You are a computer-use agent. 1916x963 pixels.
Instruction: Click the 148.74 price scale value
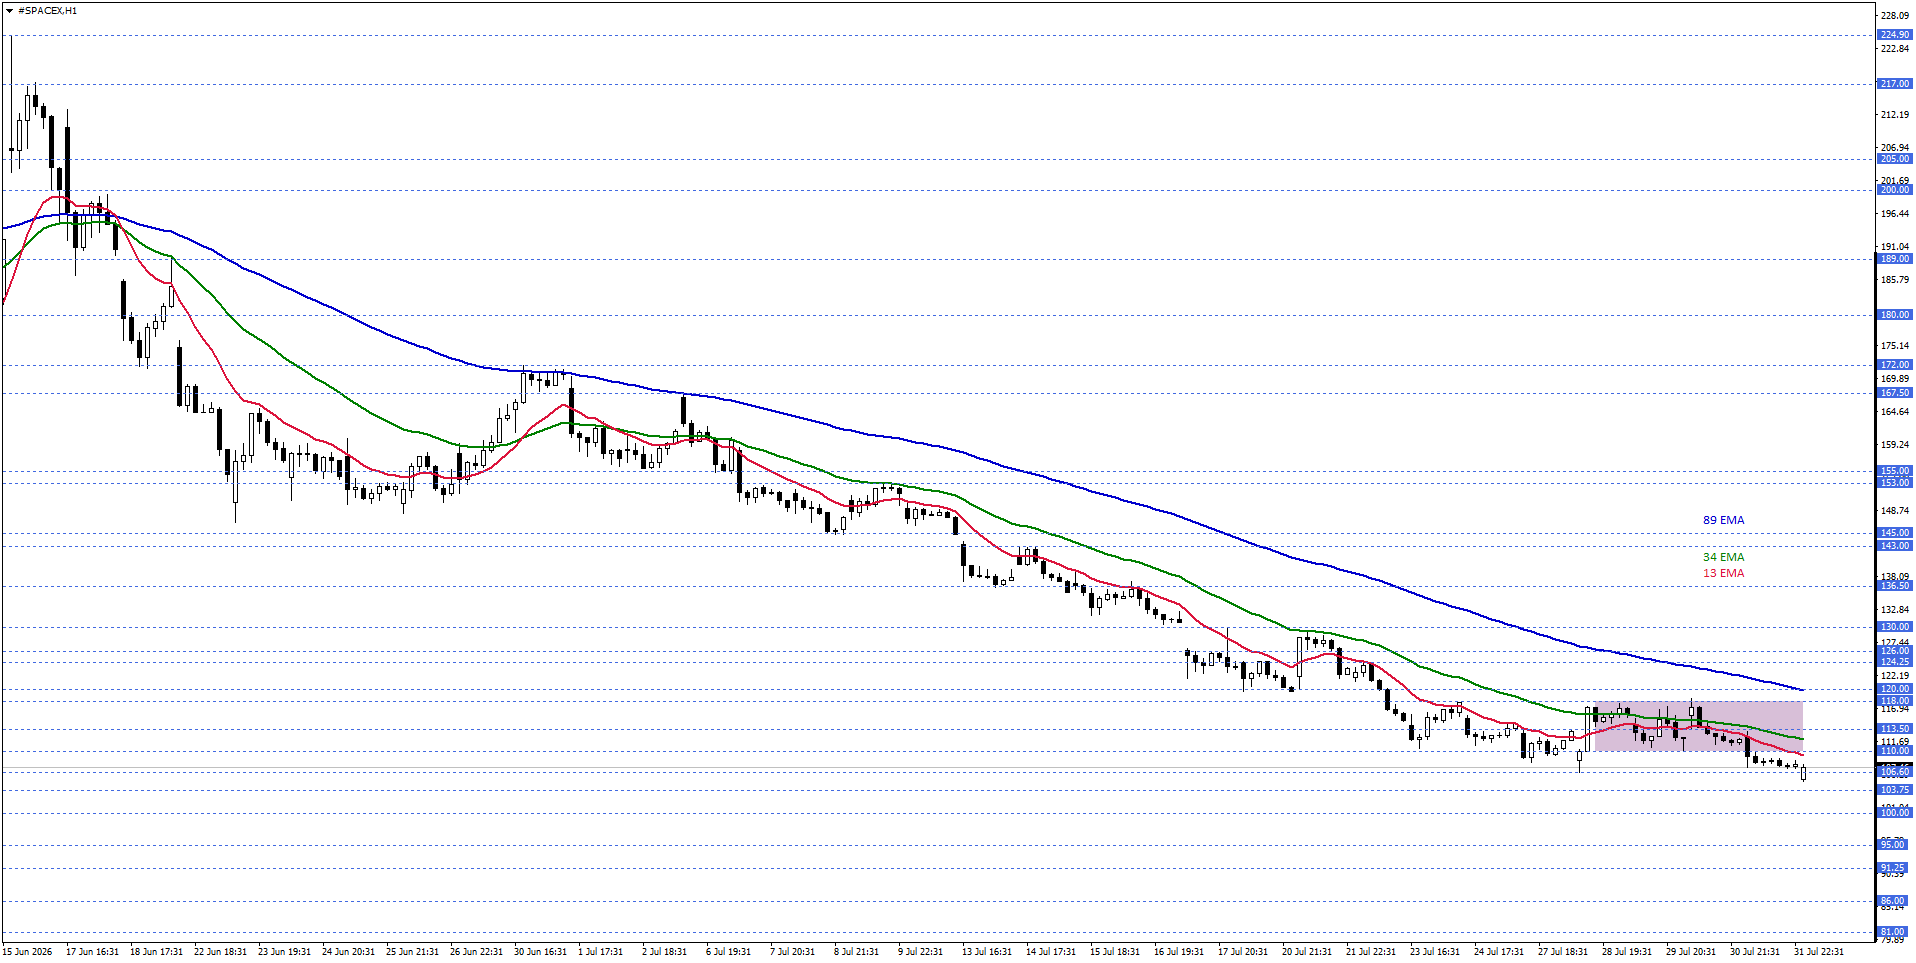[x=1895, y=511]
